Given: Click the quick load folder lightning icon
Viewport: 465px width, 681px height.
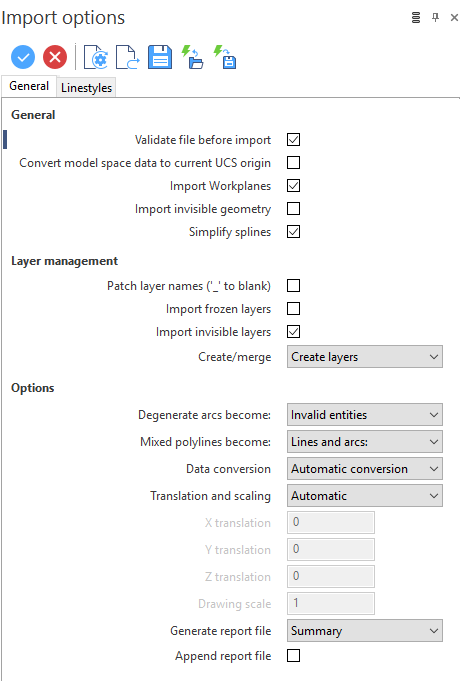Looking at the screenshot, I should point(192,57).
